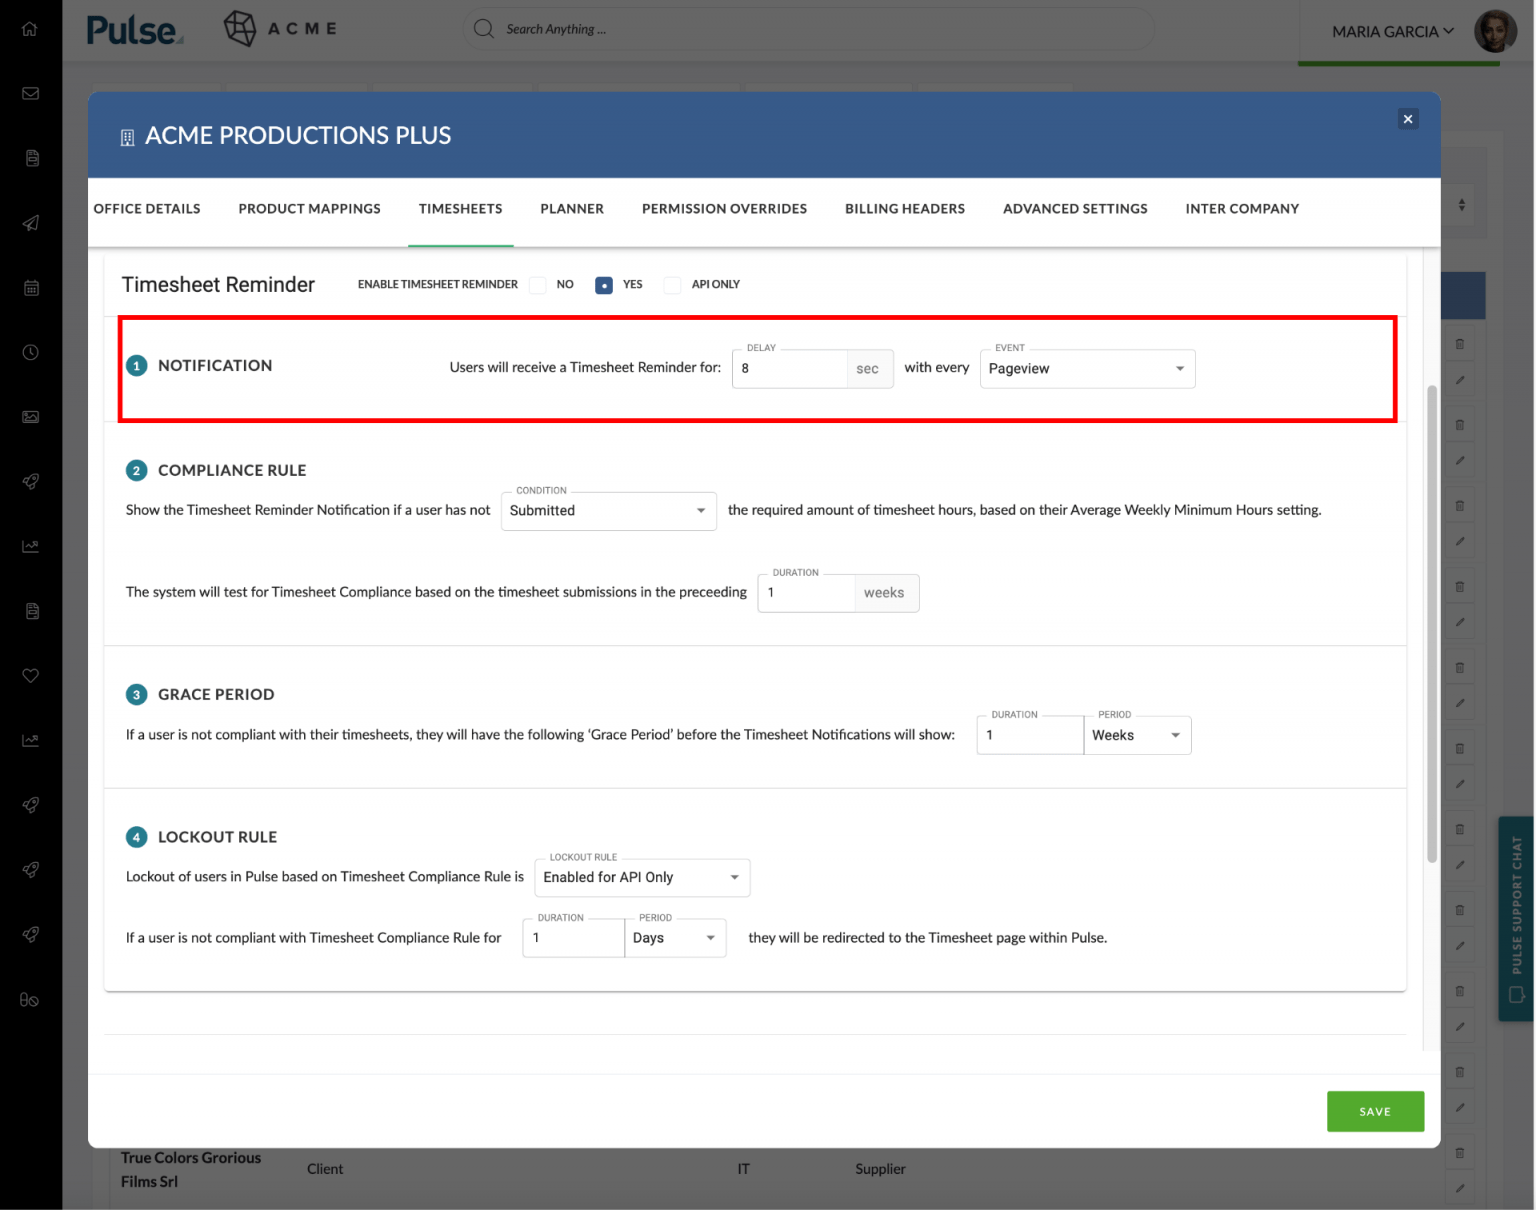Select NO for Enable Timesheet Reminder
Viewport: 1536px width, 1210px height.
pos(537,285)
